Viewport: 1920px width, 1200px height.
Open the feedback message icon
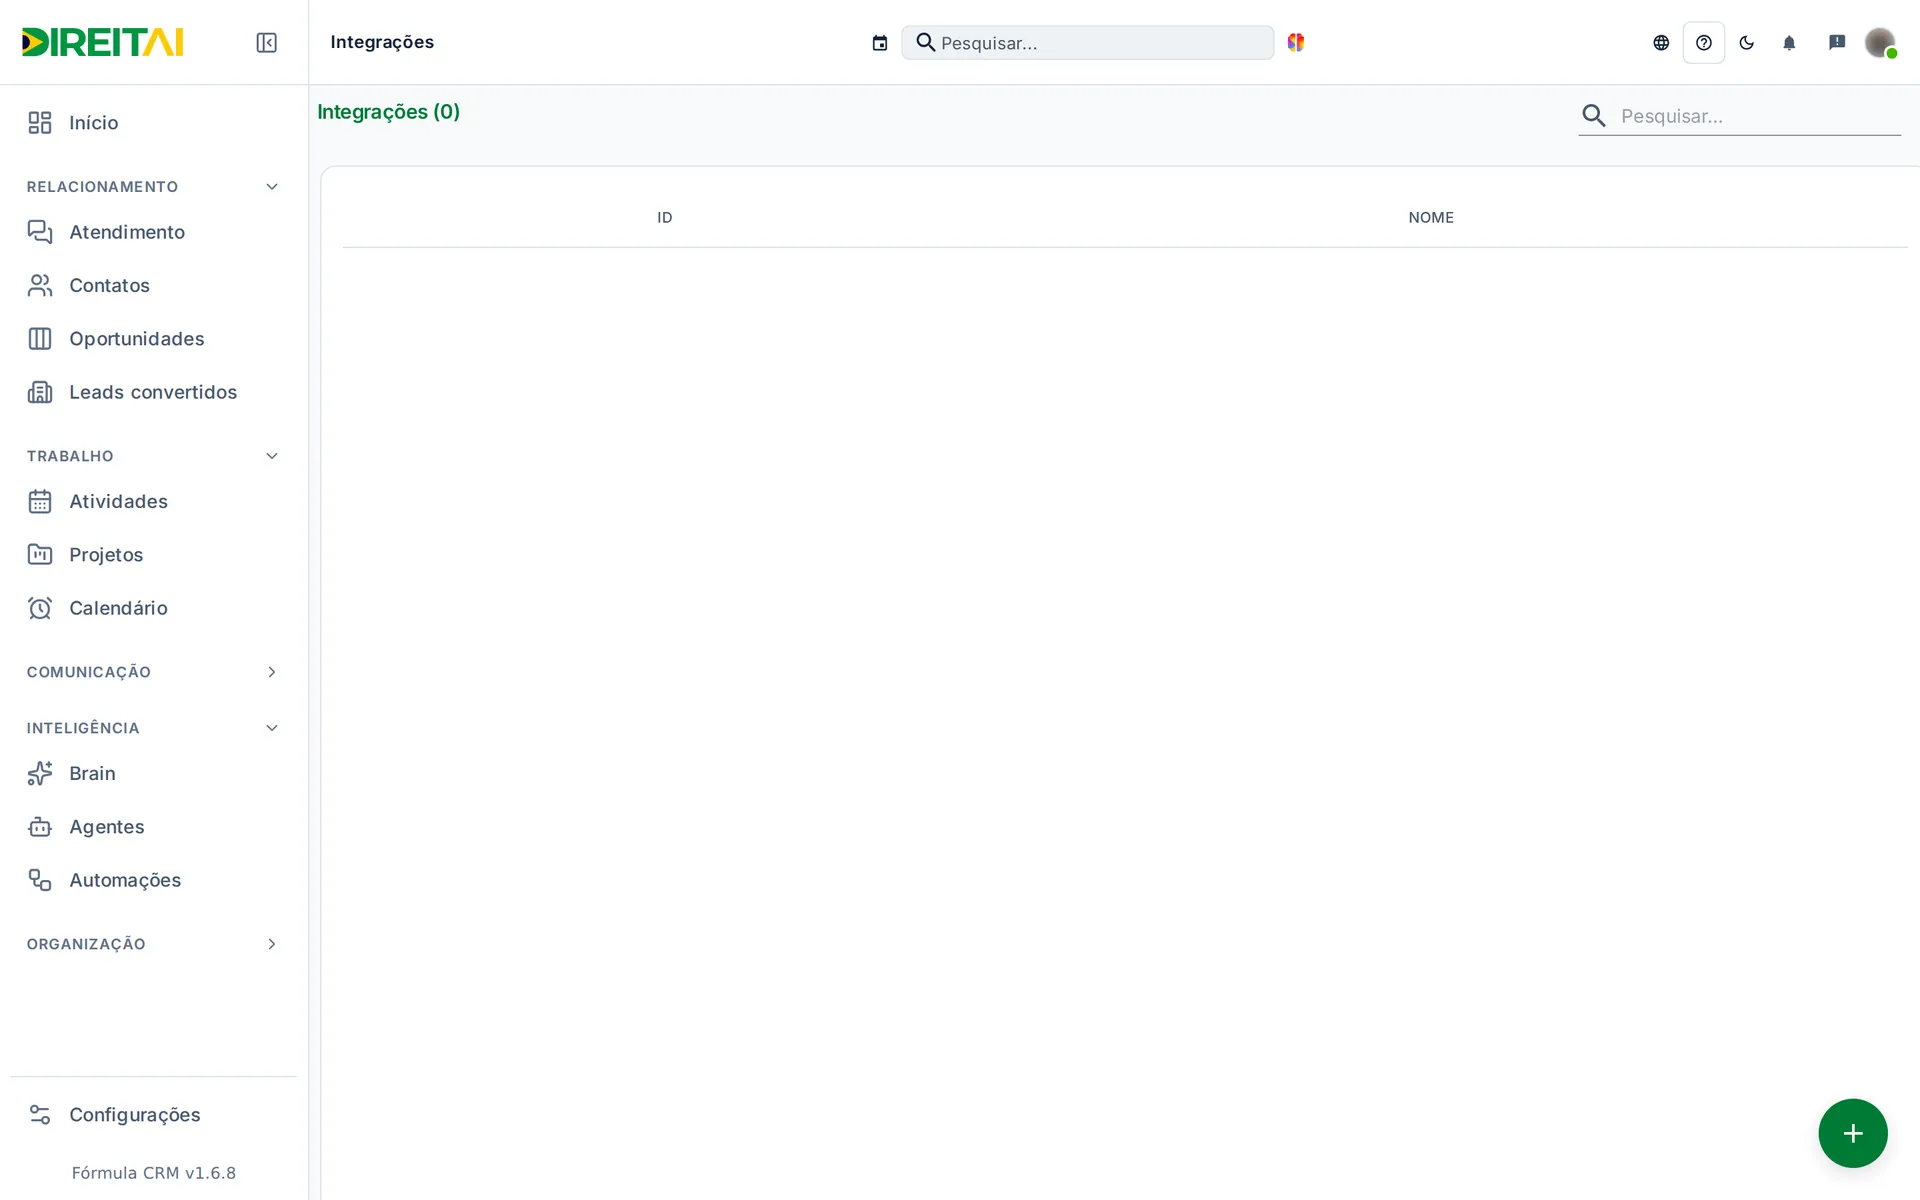1837,42
